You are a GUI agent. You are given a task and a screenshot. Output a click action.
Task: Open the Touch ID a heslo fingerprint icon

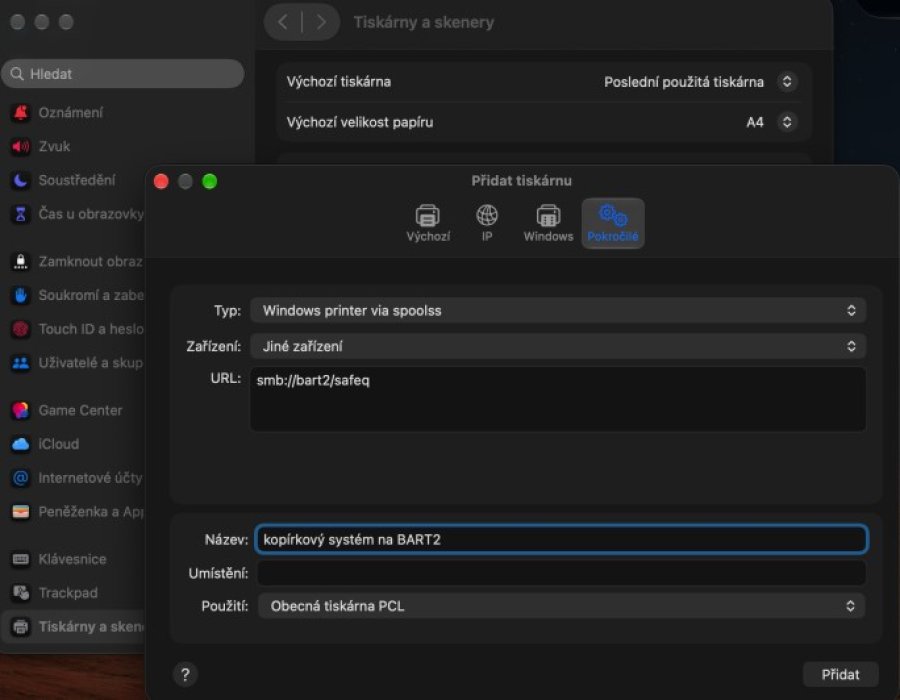[21, 329]
